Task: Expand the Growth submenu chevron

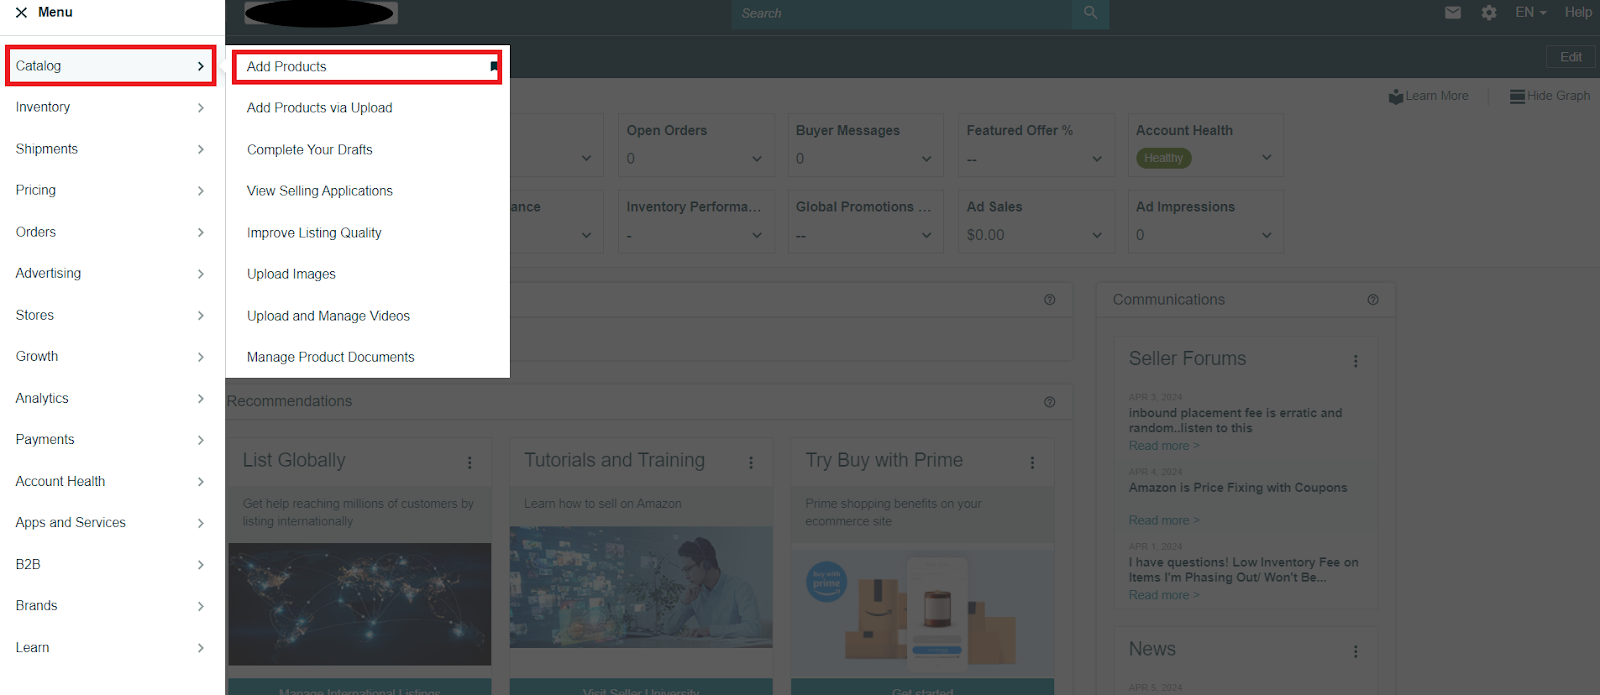Action: pos(201,357)
